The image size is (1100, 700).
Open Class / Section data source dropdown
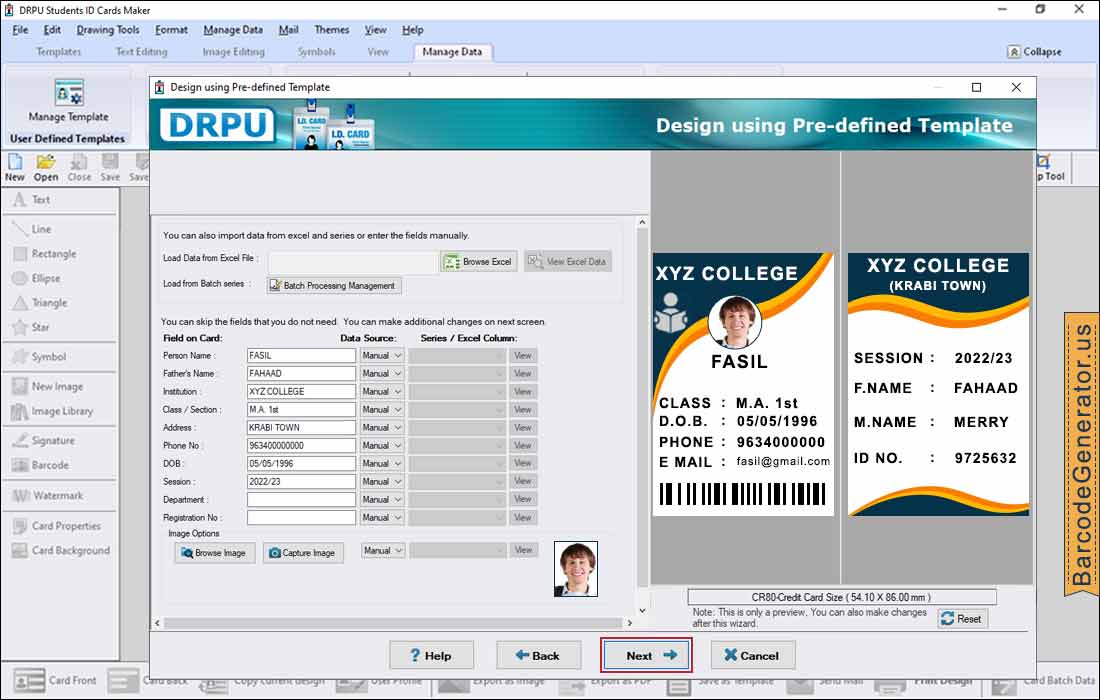382,410
